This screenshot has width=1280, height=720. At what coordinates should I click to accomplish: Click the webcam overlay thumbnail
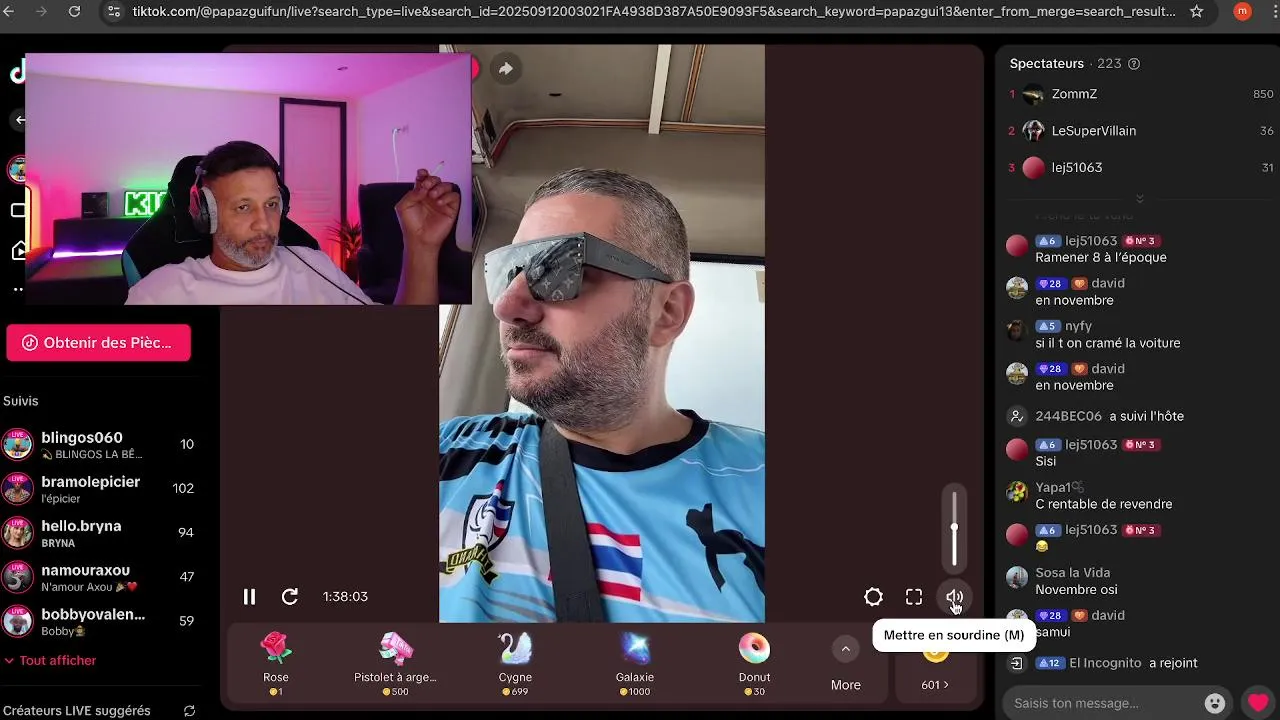pyautogui.click(x=248, y=179)
